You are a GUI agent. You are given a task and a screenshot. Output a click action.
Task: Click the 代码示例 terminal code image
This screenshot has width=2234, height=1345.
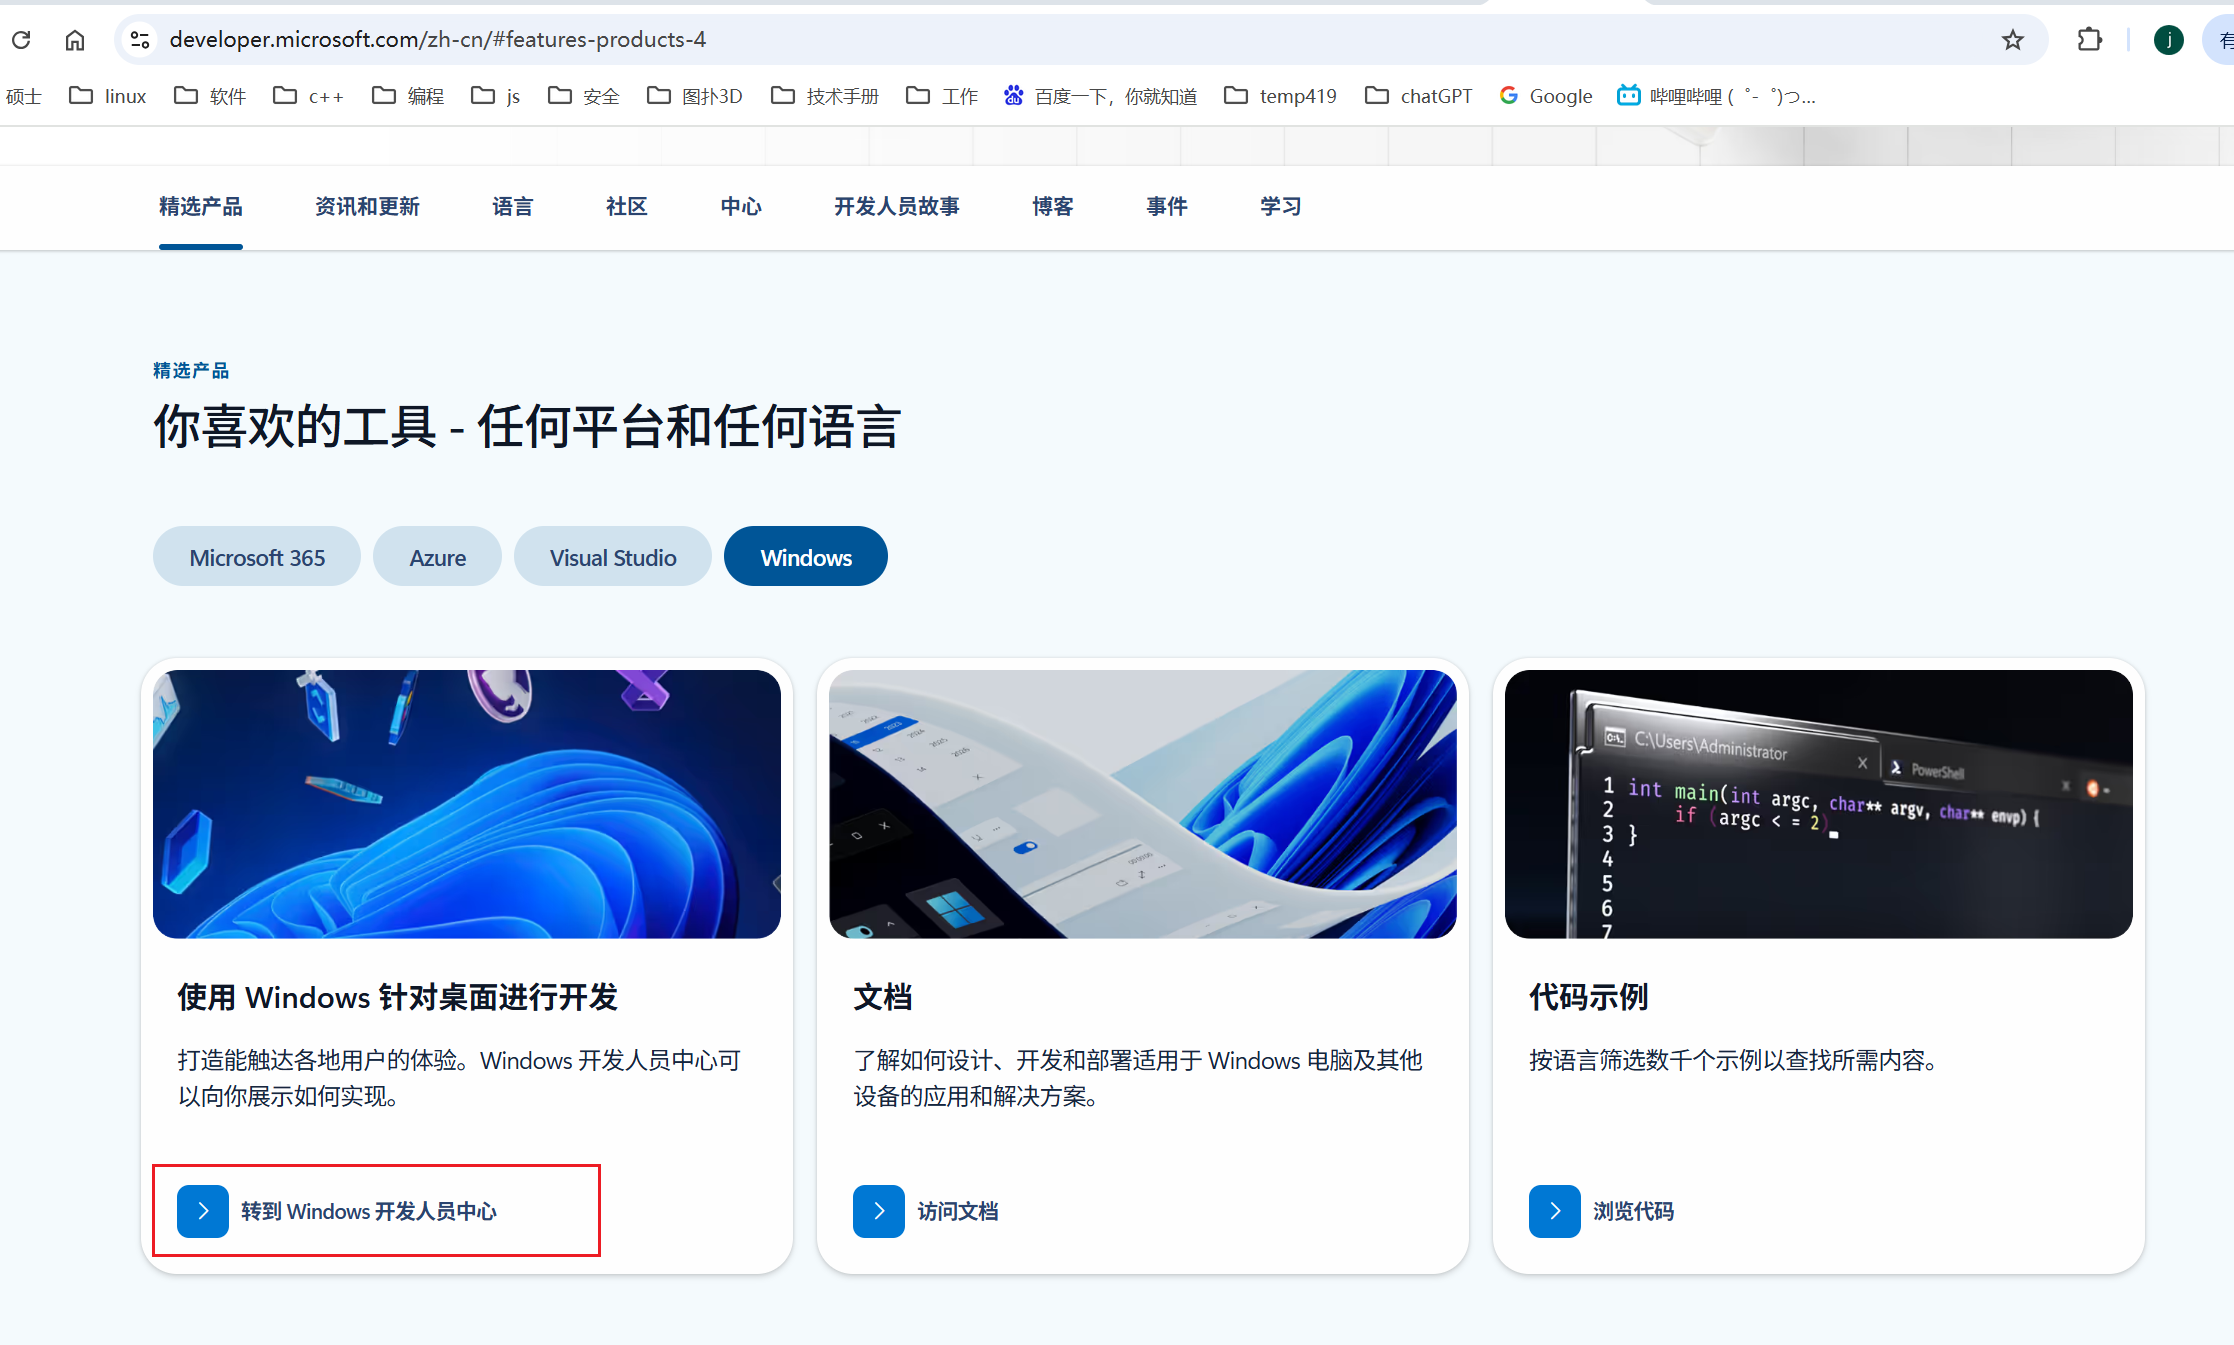tap(1819, 804)
